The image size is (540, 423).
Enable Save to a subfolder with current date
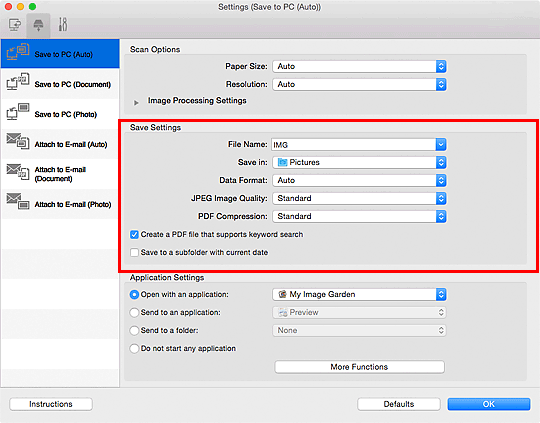134,252
